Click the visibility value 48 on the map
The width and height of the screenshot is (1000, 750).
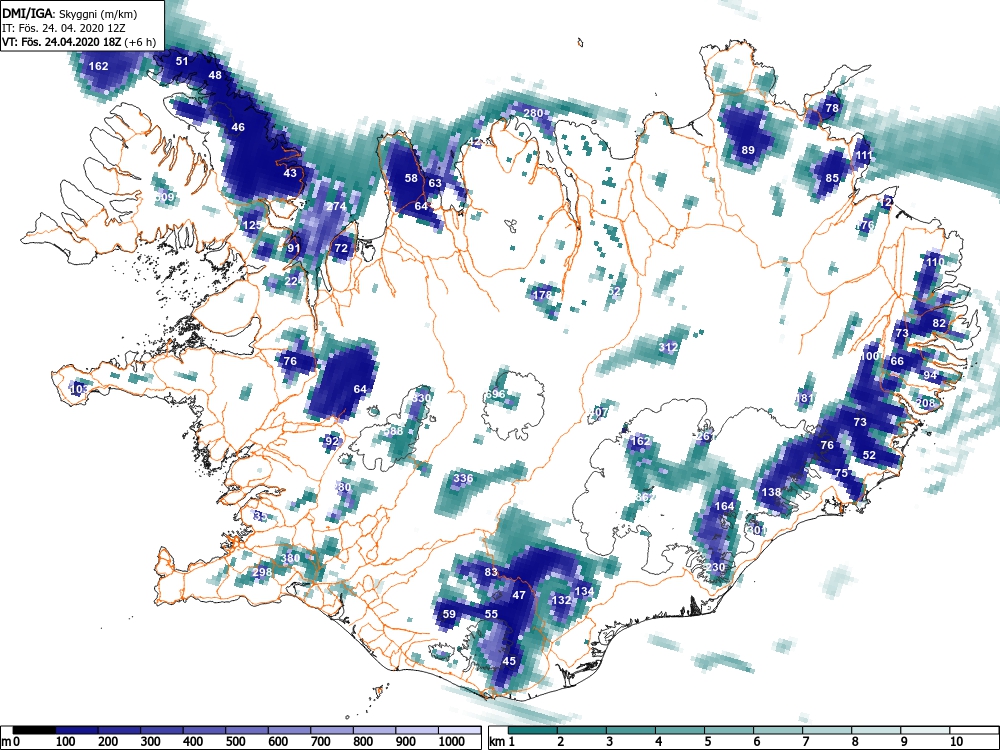coord(216,75)
